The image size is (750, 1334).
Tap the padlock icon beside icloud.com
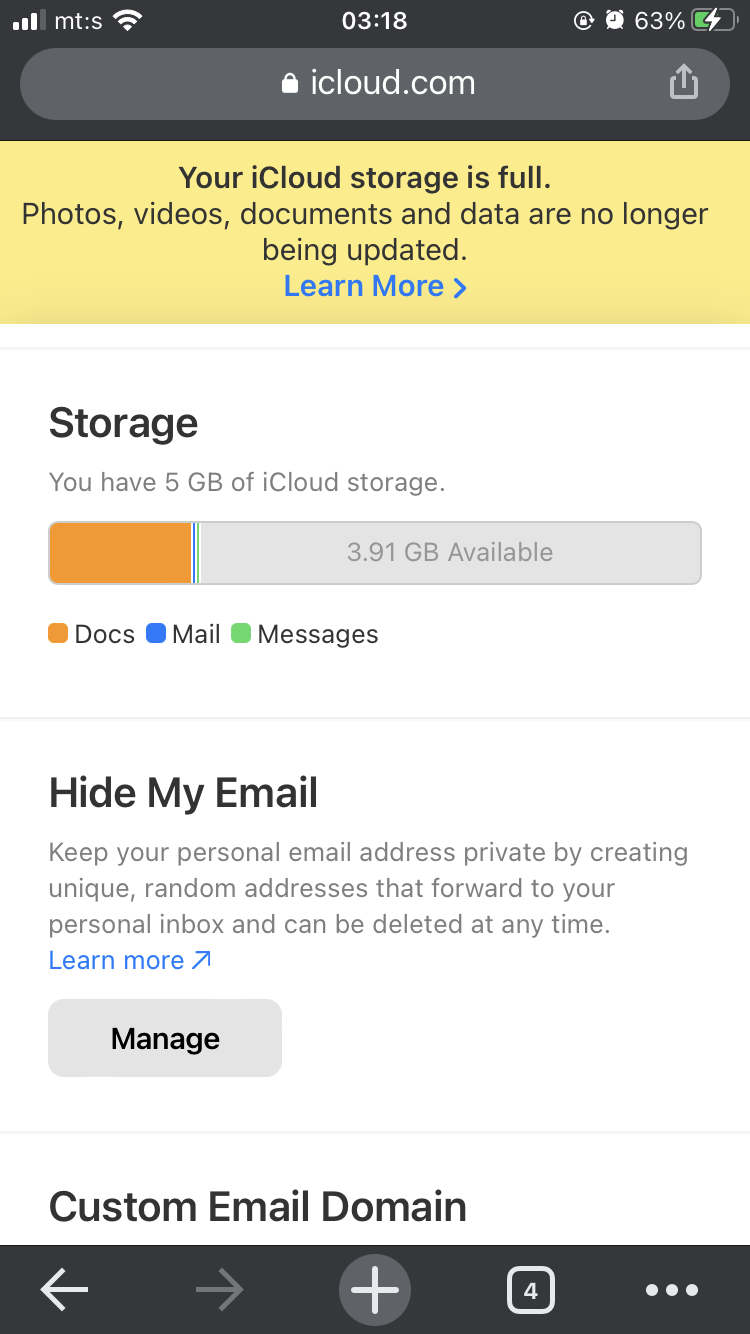289,83
